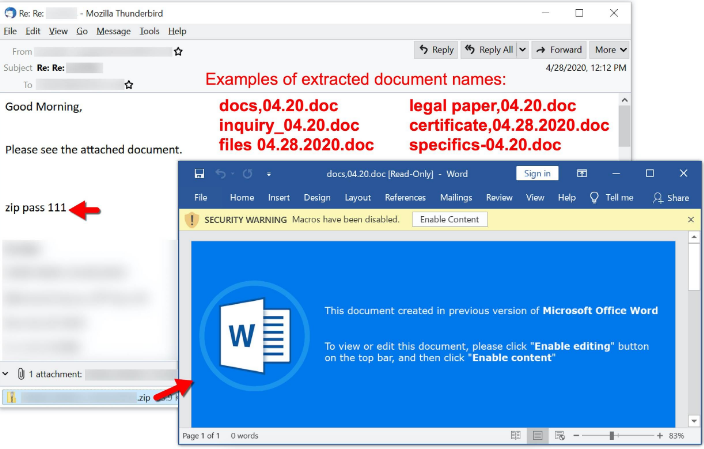Click the Enable Content button
The height and width of the screenshot is (449, 704).
[449, 219]
